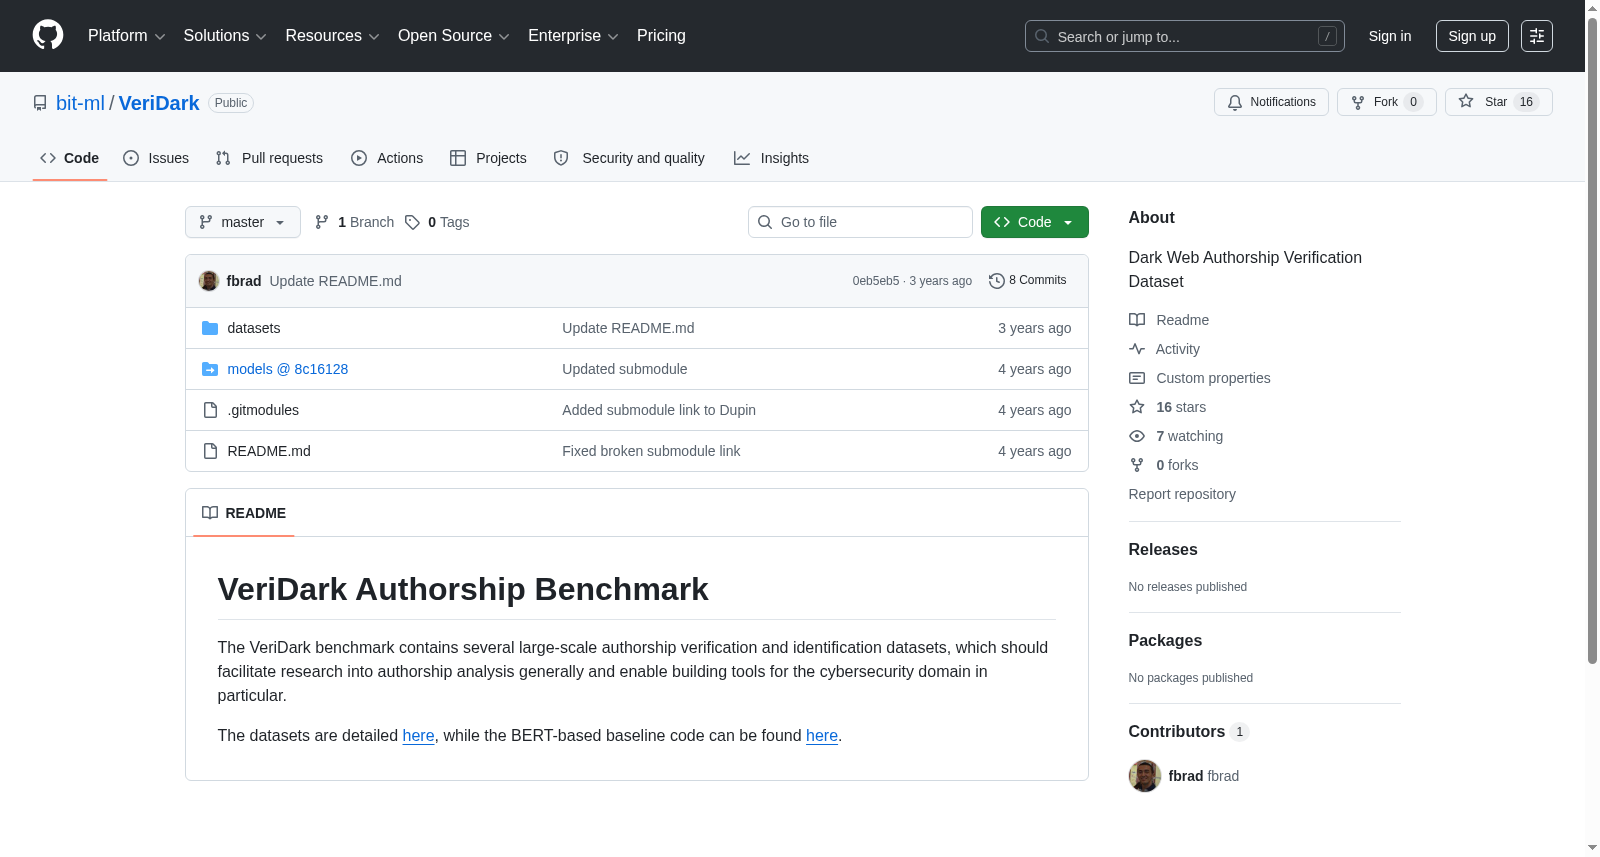Click the 'here' link for baseline code
The image size is (1600, 857).
coord(822,736)
